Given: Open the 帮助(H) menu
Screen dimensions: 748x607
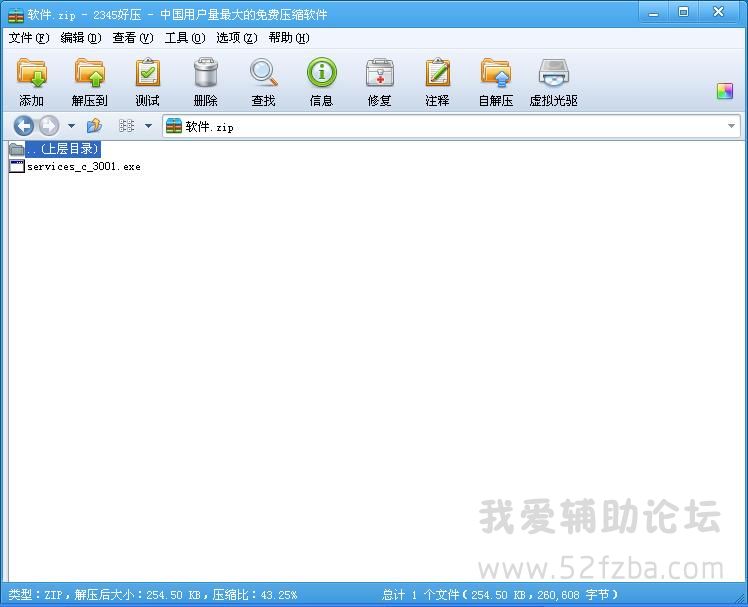Looking at the screenshot, I should tap(289, 38).
